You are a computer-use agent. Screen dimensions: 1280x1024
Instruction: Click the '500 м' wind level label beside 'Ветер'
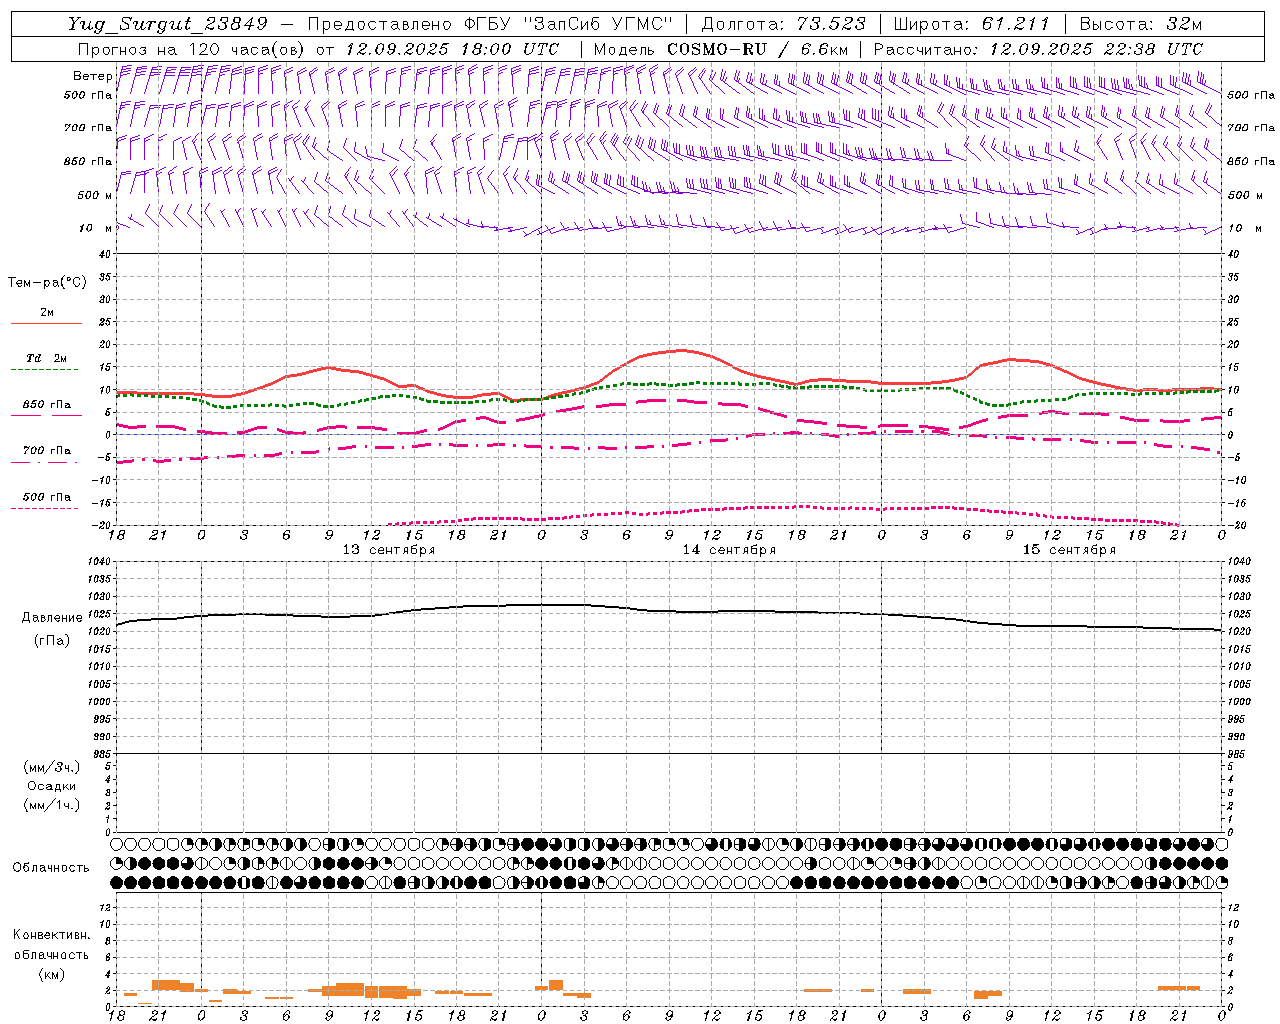click(95, 195)
